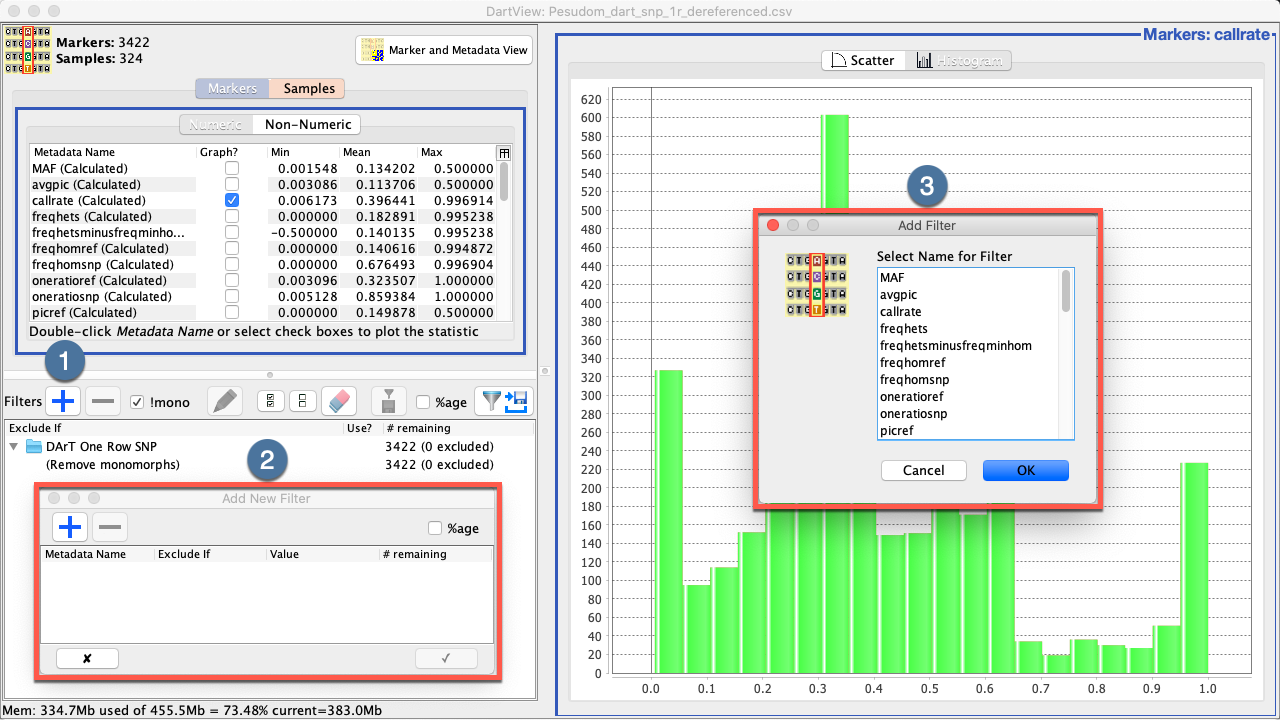Click the Exclude If header in Add New Filter
Screen dimensions: 1280x720
[x=210, y=554]
